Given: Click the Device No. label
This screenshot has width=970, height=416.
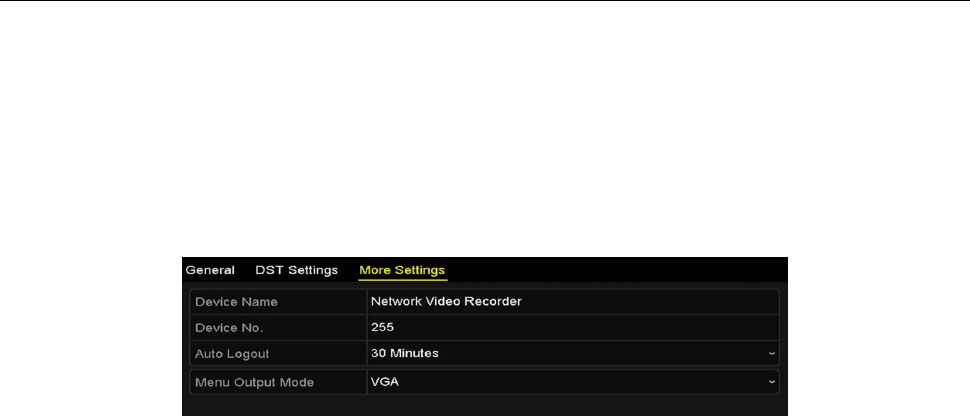Looking at the screenshot, I should (x=229, y=328).
